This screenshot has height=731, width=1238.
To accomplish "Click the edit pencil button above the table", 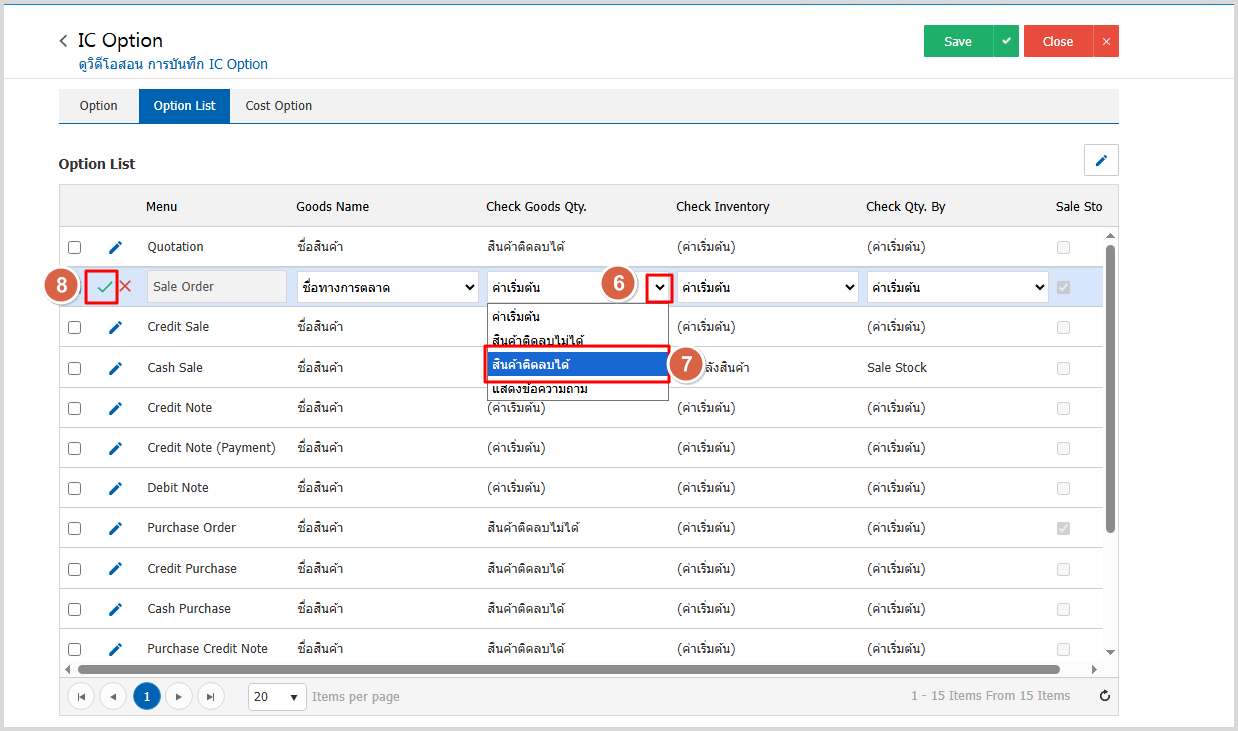I will click(x=1101, y=160).
